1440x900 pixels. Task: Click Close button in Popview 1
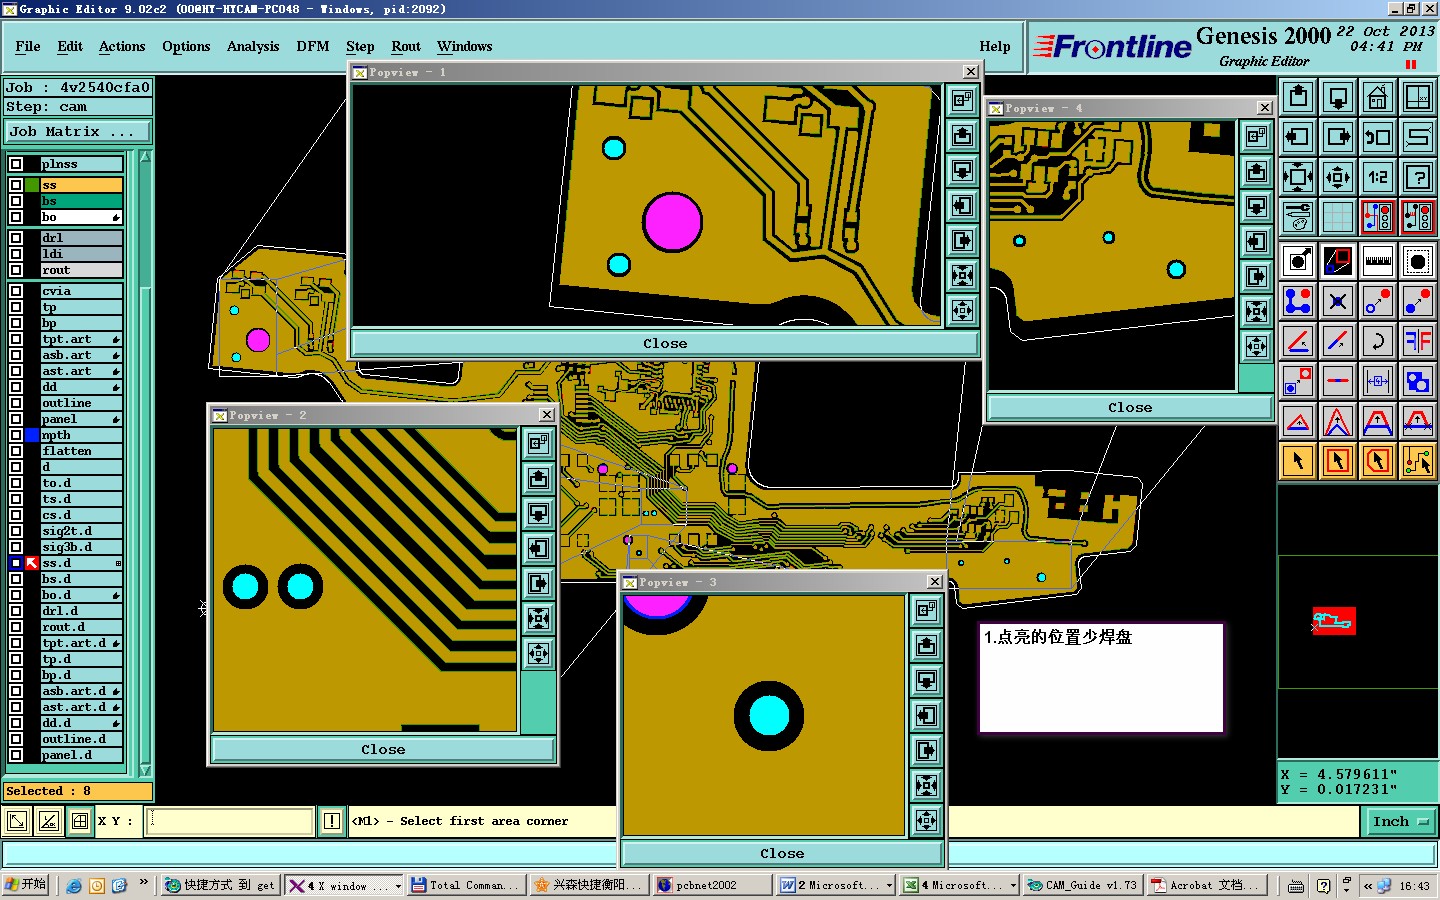point(665,343)
